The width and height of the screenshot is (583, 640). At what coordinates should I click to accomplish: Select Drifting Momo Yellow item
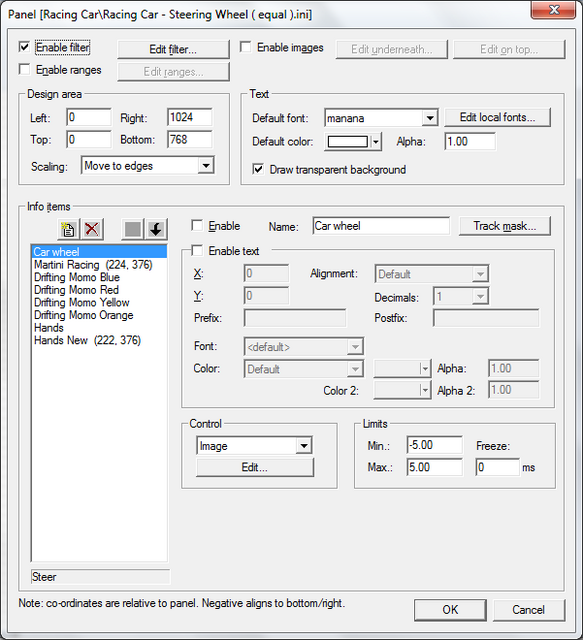click(99, 302)
